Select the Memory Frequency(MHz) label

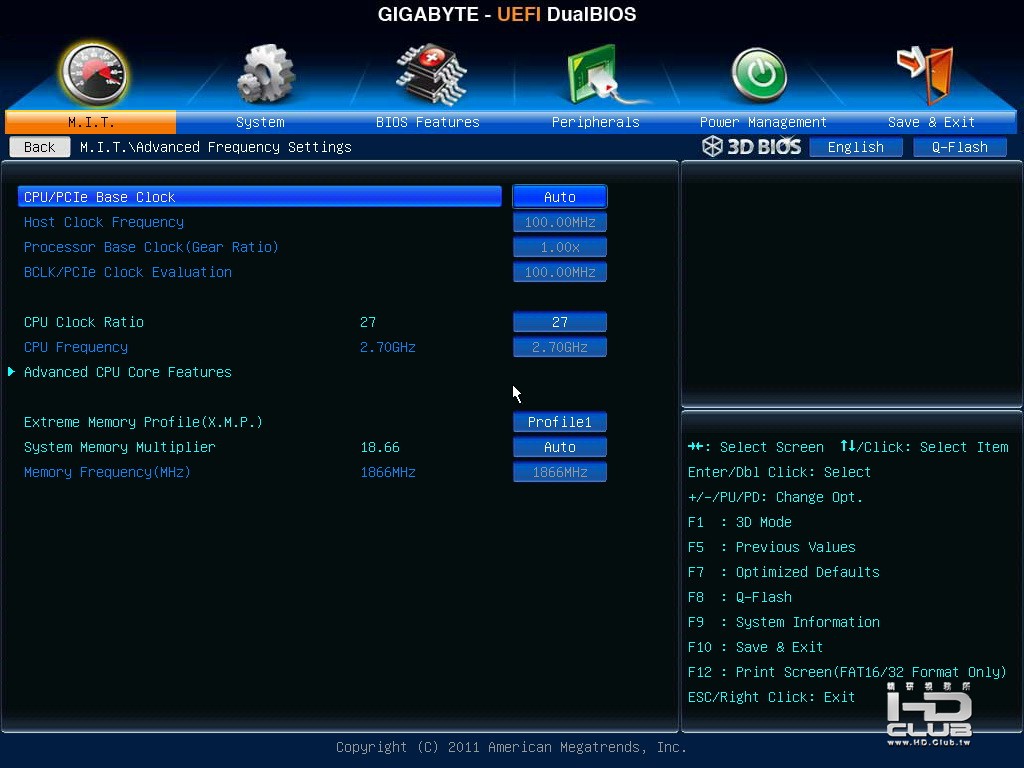point(107,472)
